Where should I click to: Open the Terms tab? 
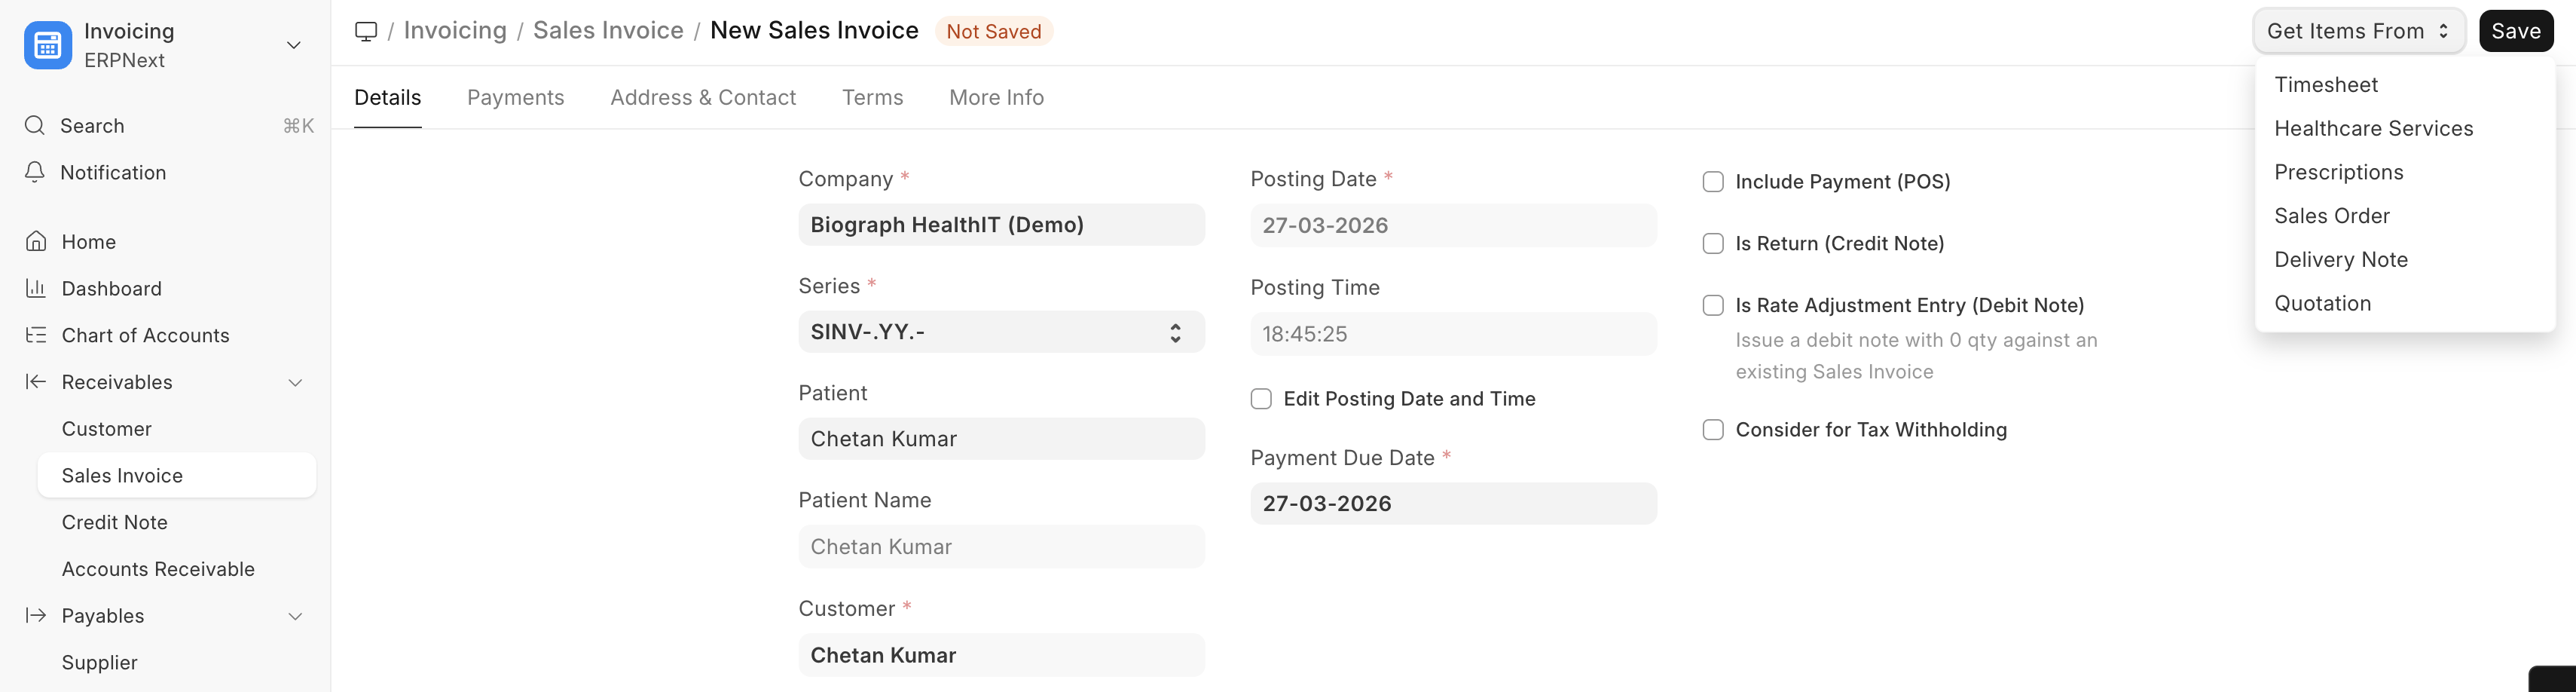click(872, 97)
